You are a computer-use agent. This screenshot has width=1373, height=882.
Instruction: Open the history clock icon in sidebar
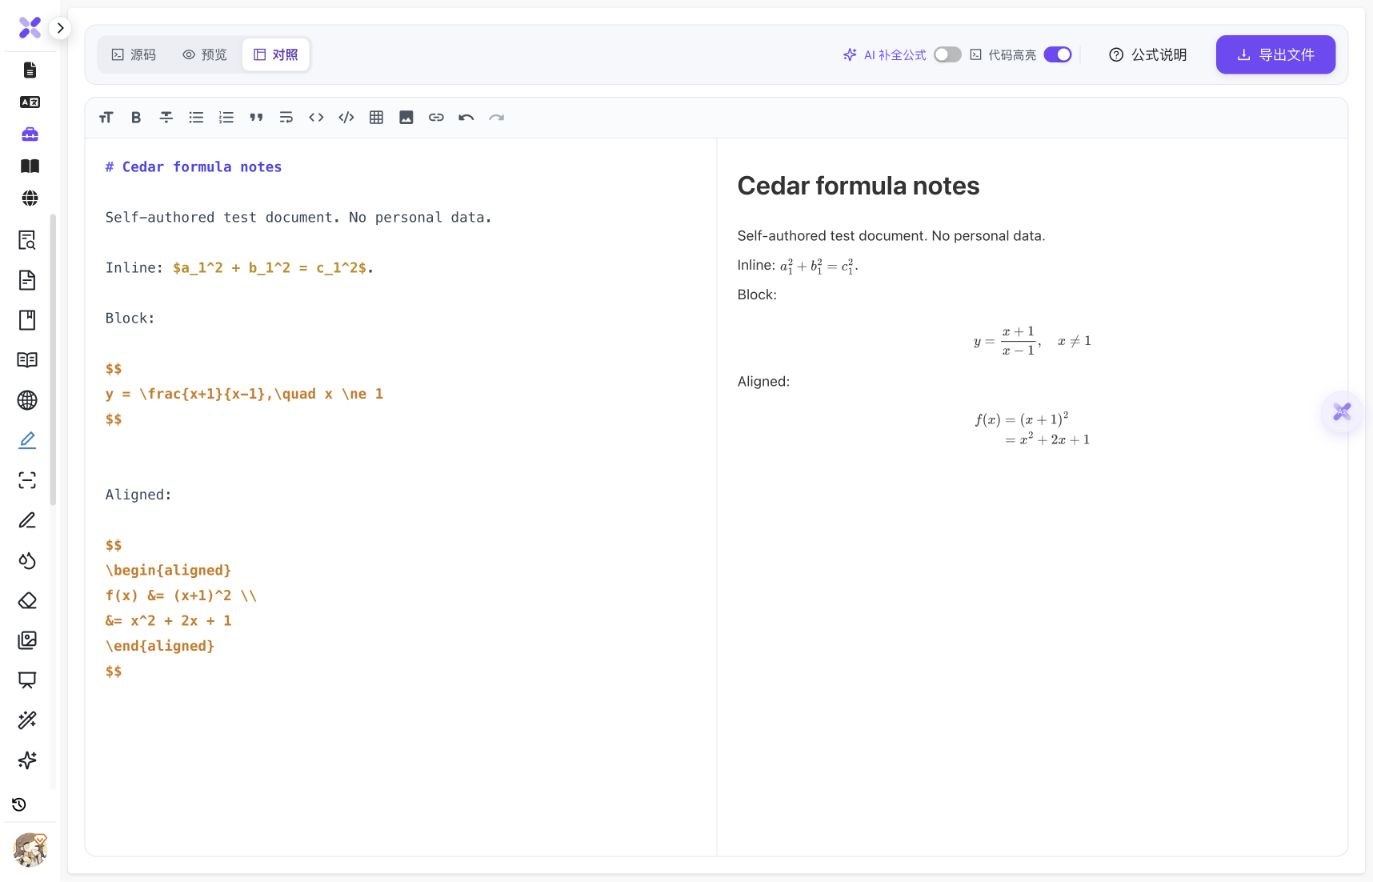click(19, 805)
